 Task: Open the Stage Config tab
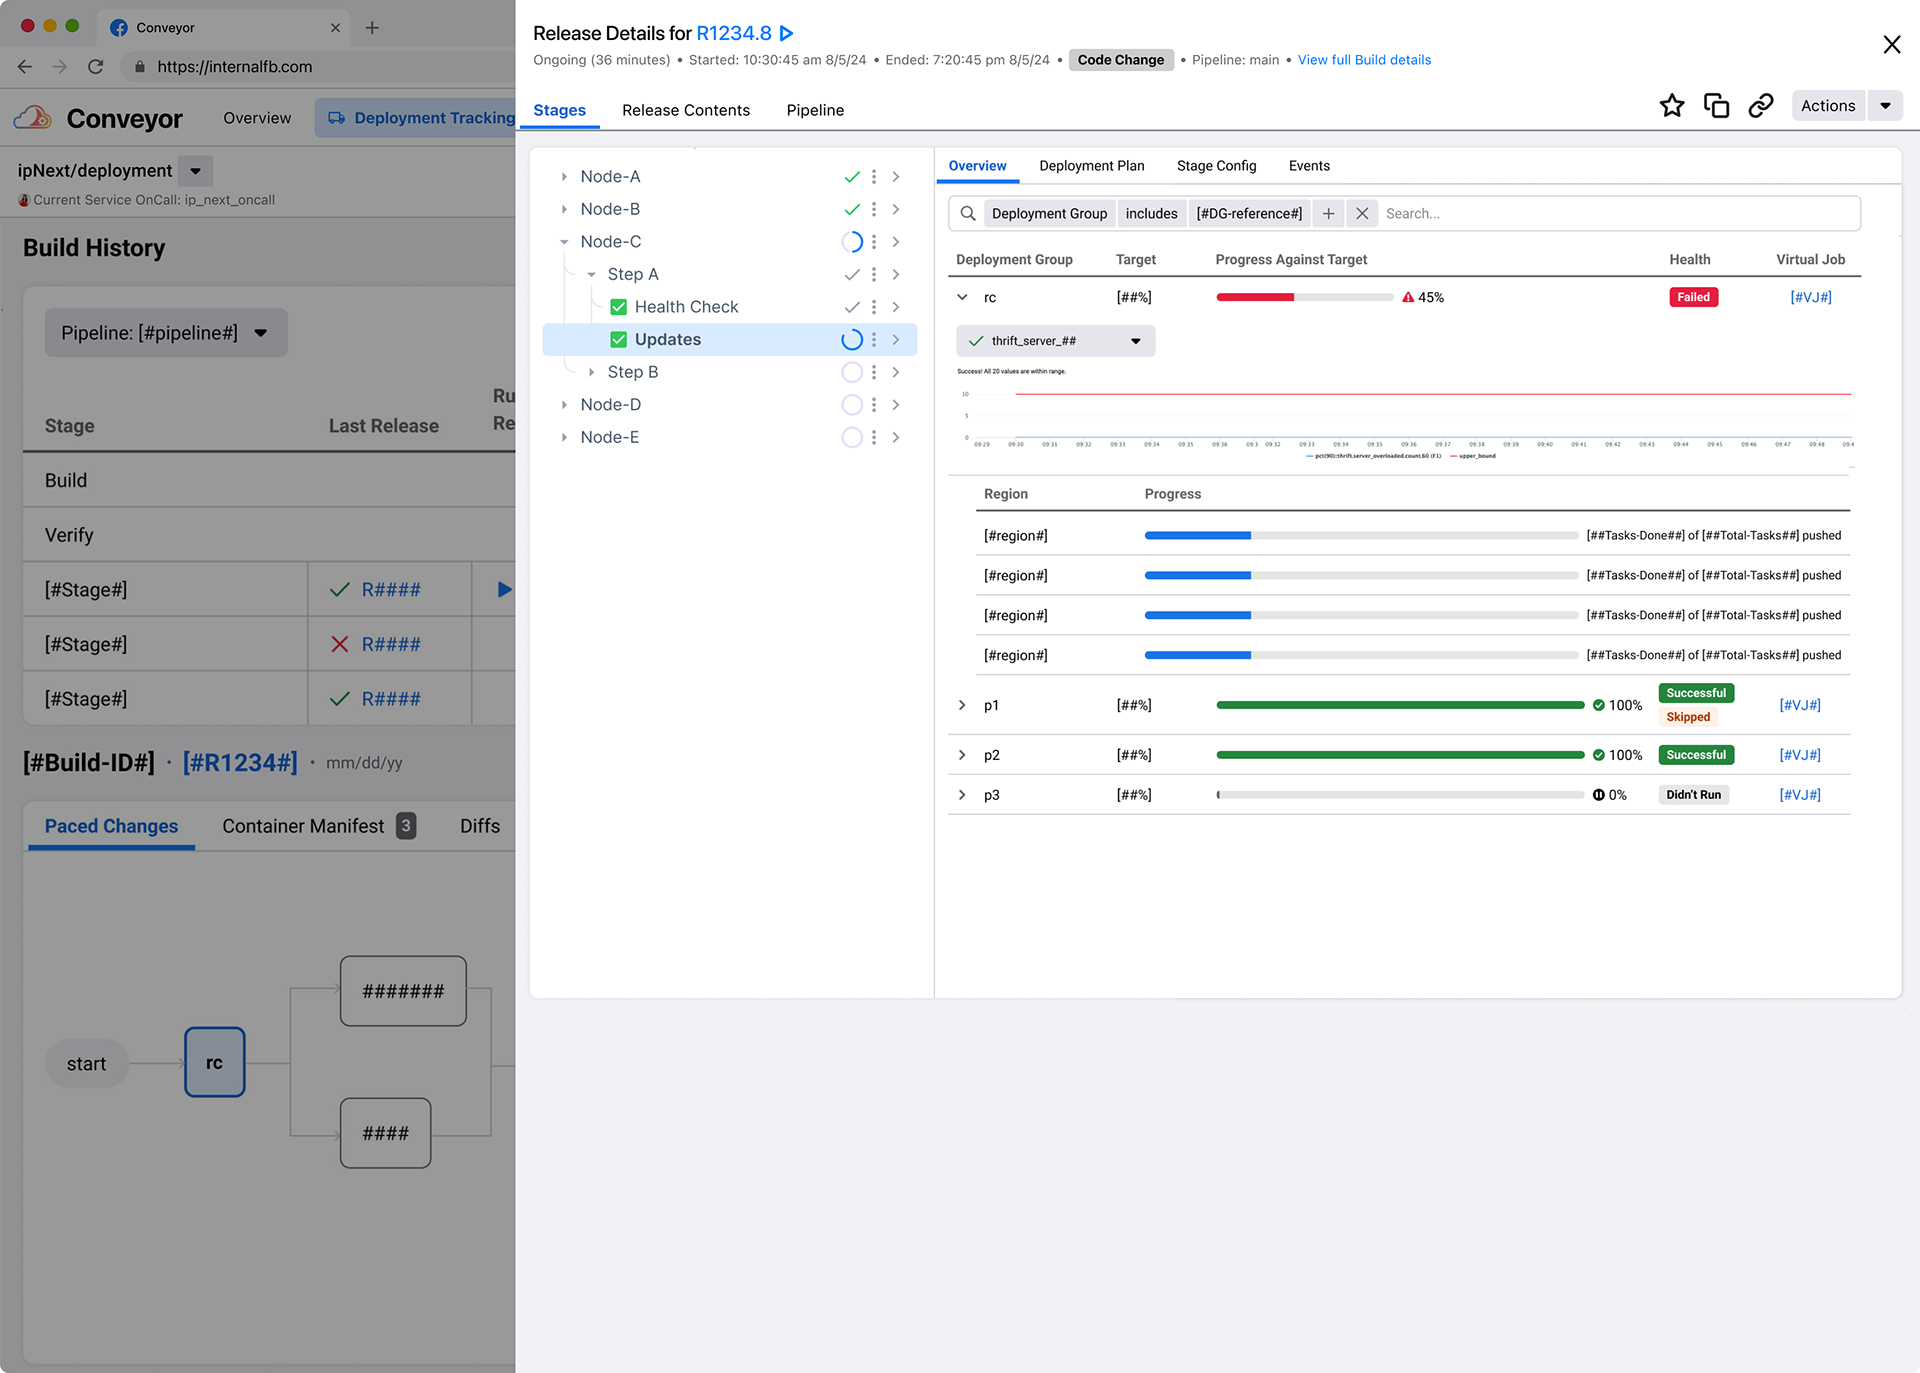tap(1216, 166)
